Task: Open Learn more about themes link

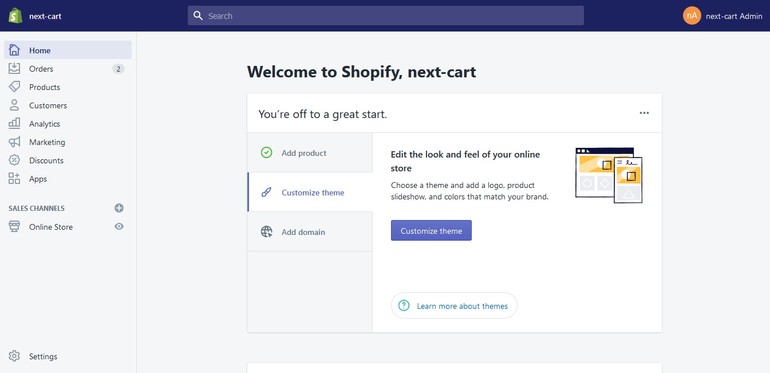Action: point(454,306)
